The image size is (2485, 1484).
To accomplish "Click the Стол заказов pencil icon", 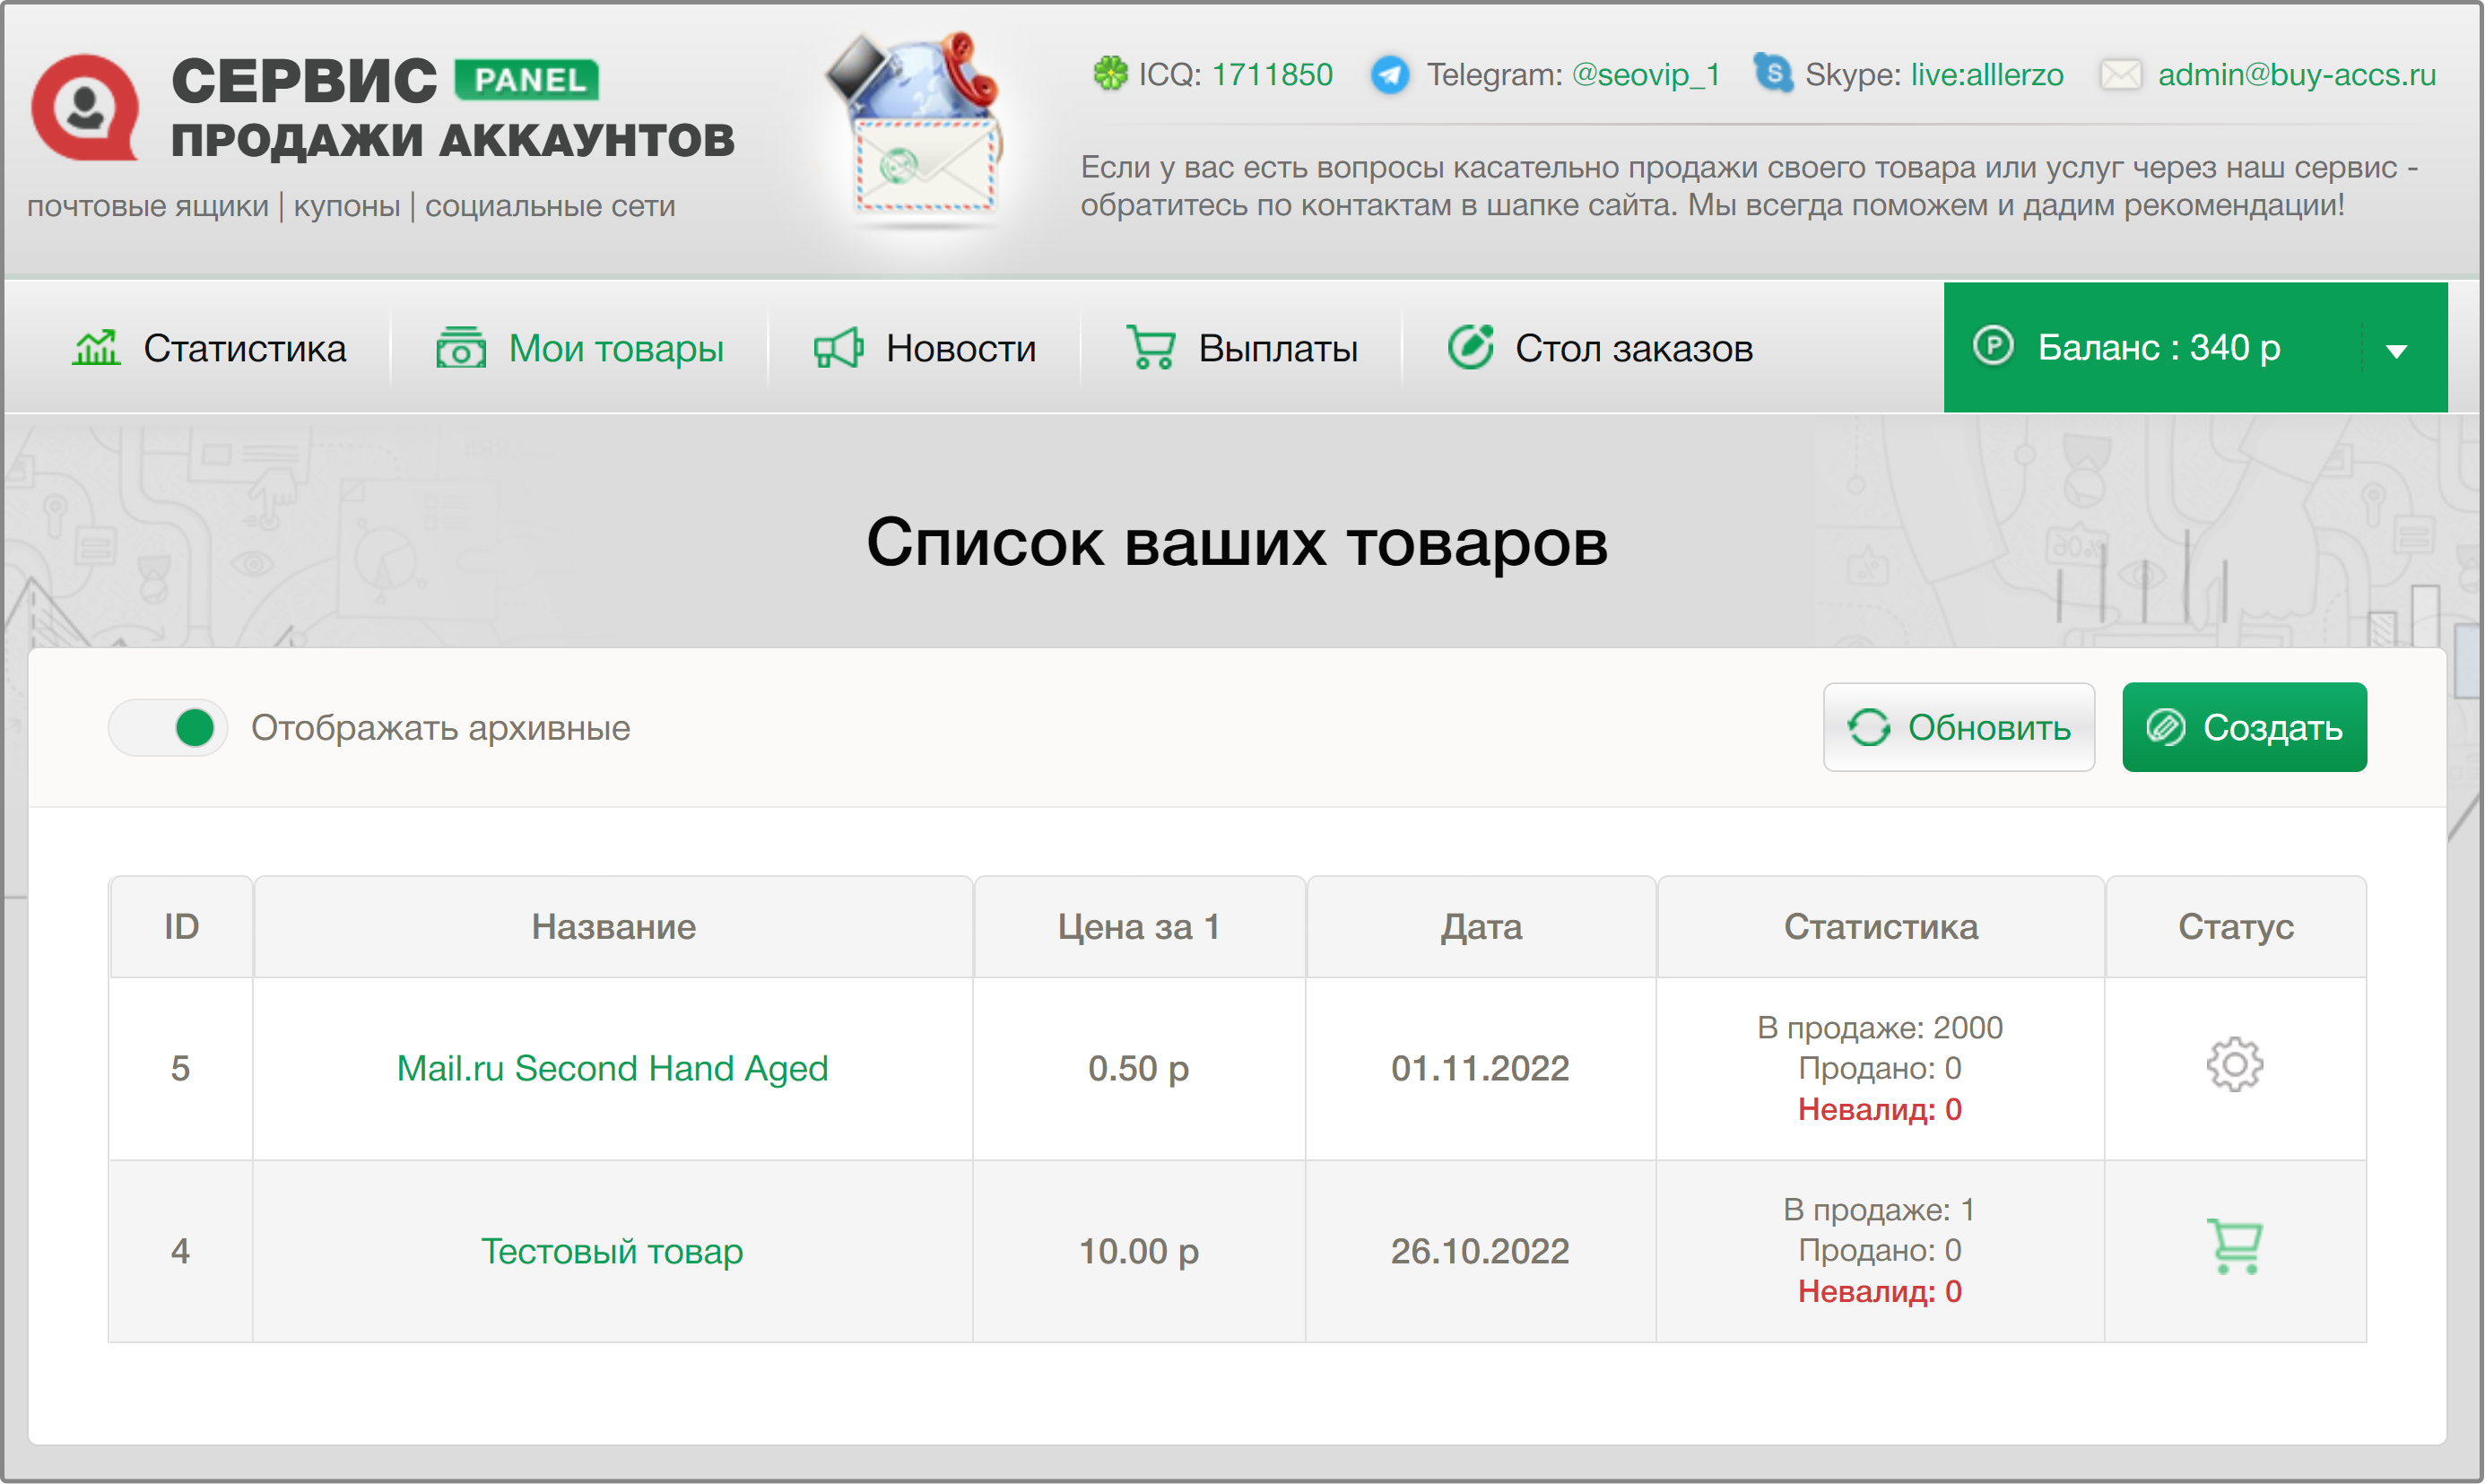I will tap(1470, 347).
